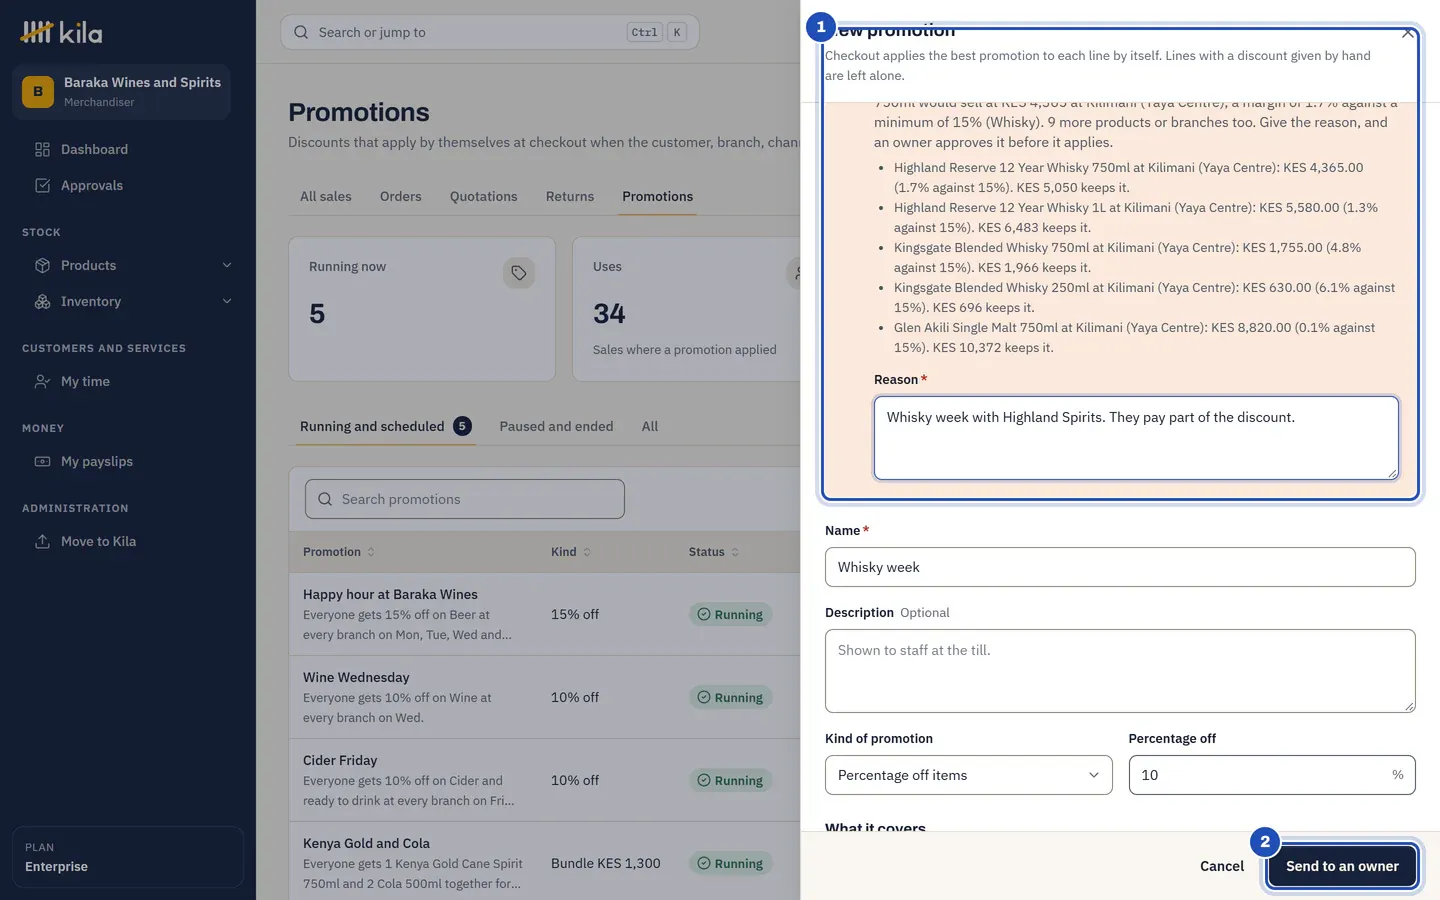Click the Search promotions field
The height and width of the screenshot is (900, 1440).
click(465, 499)
